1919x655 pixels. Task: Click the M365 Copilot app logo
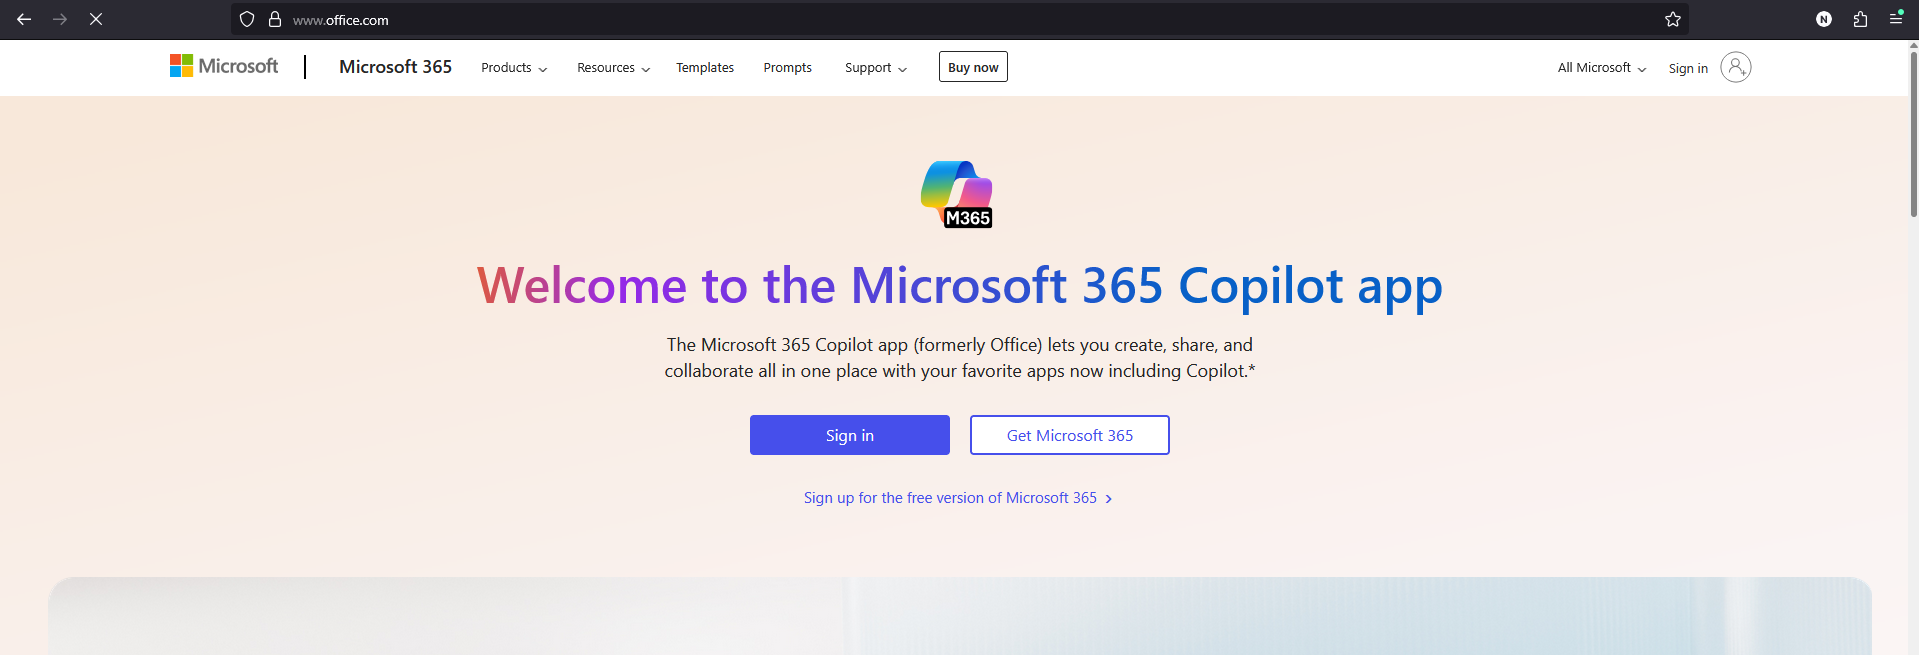[957, 194]
